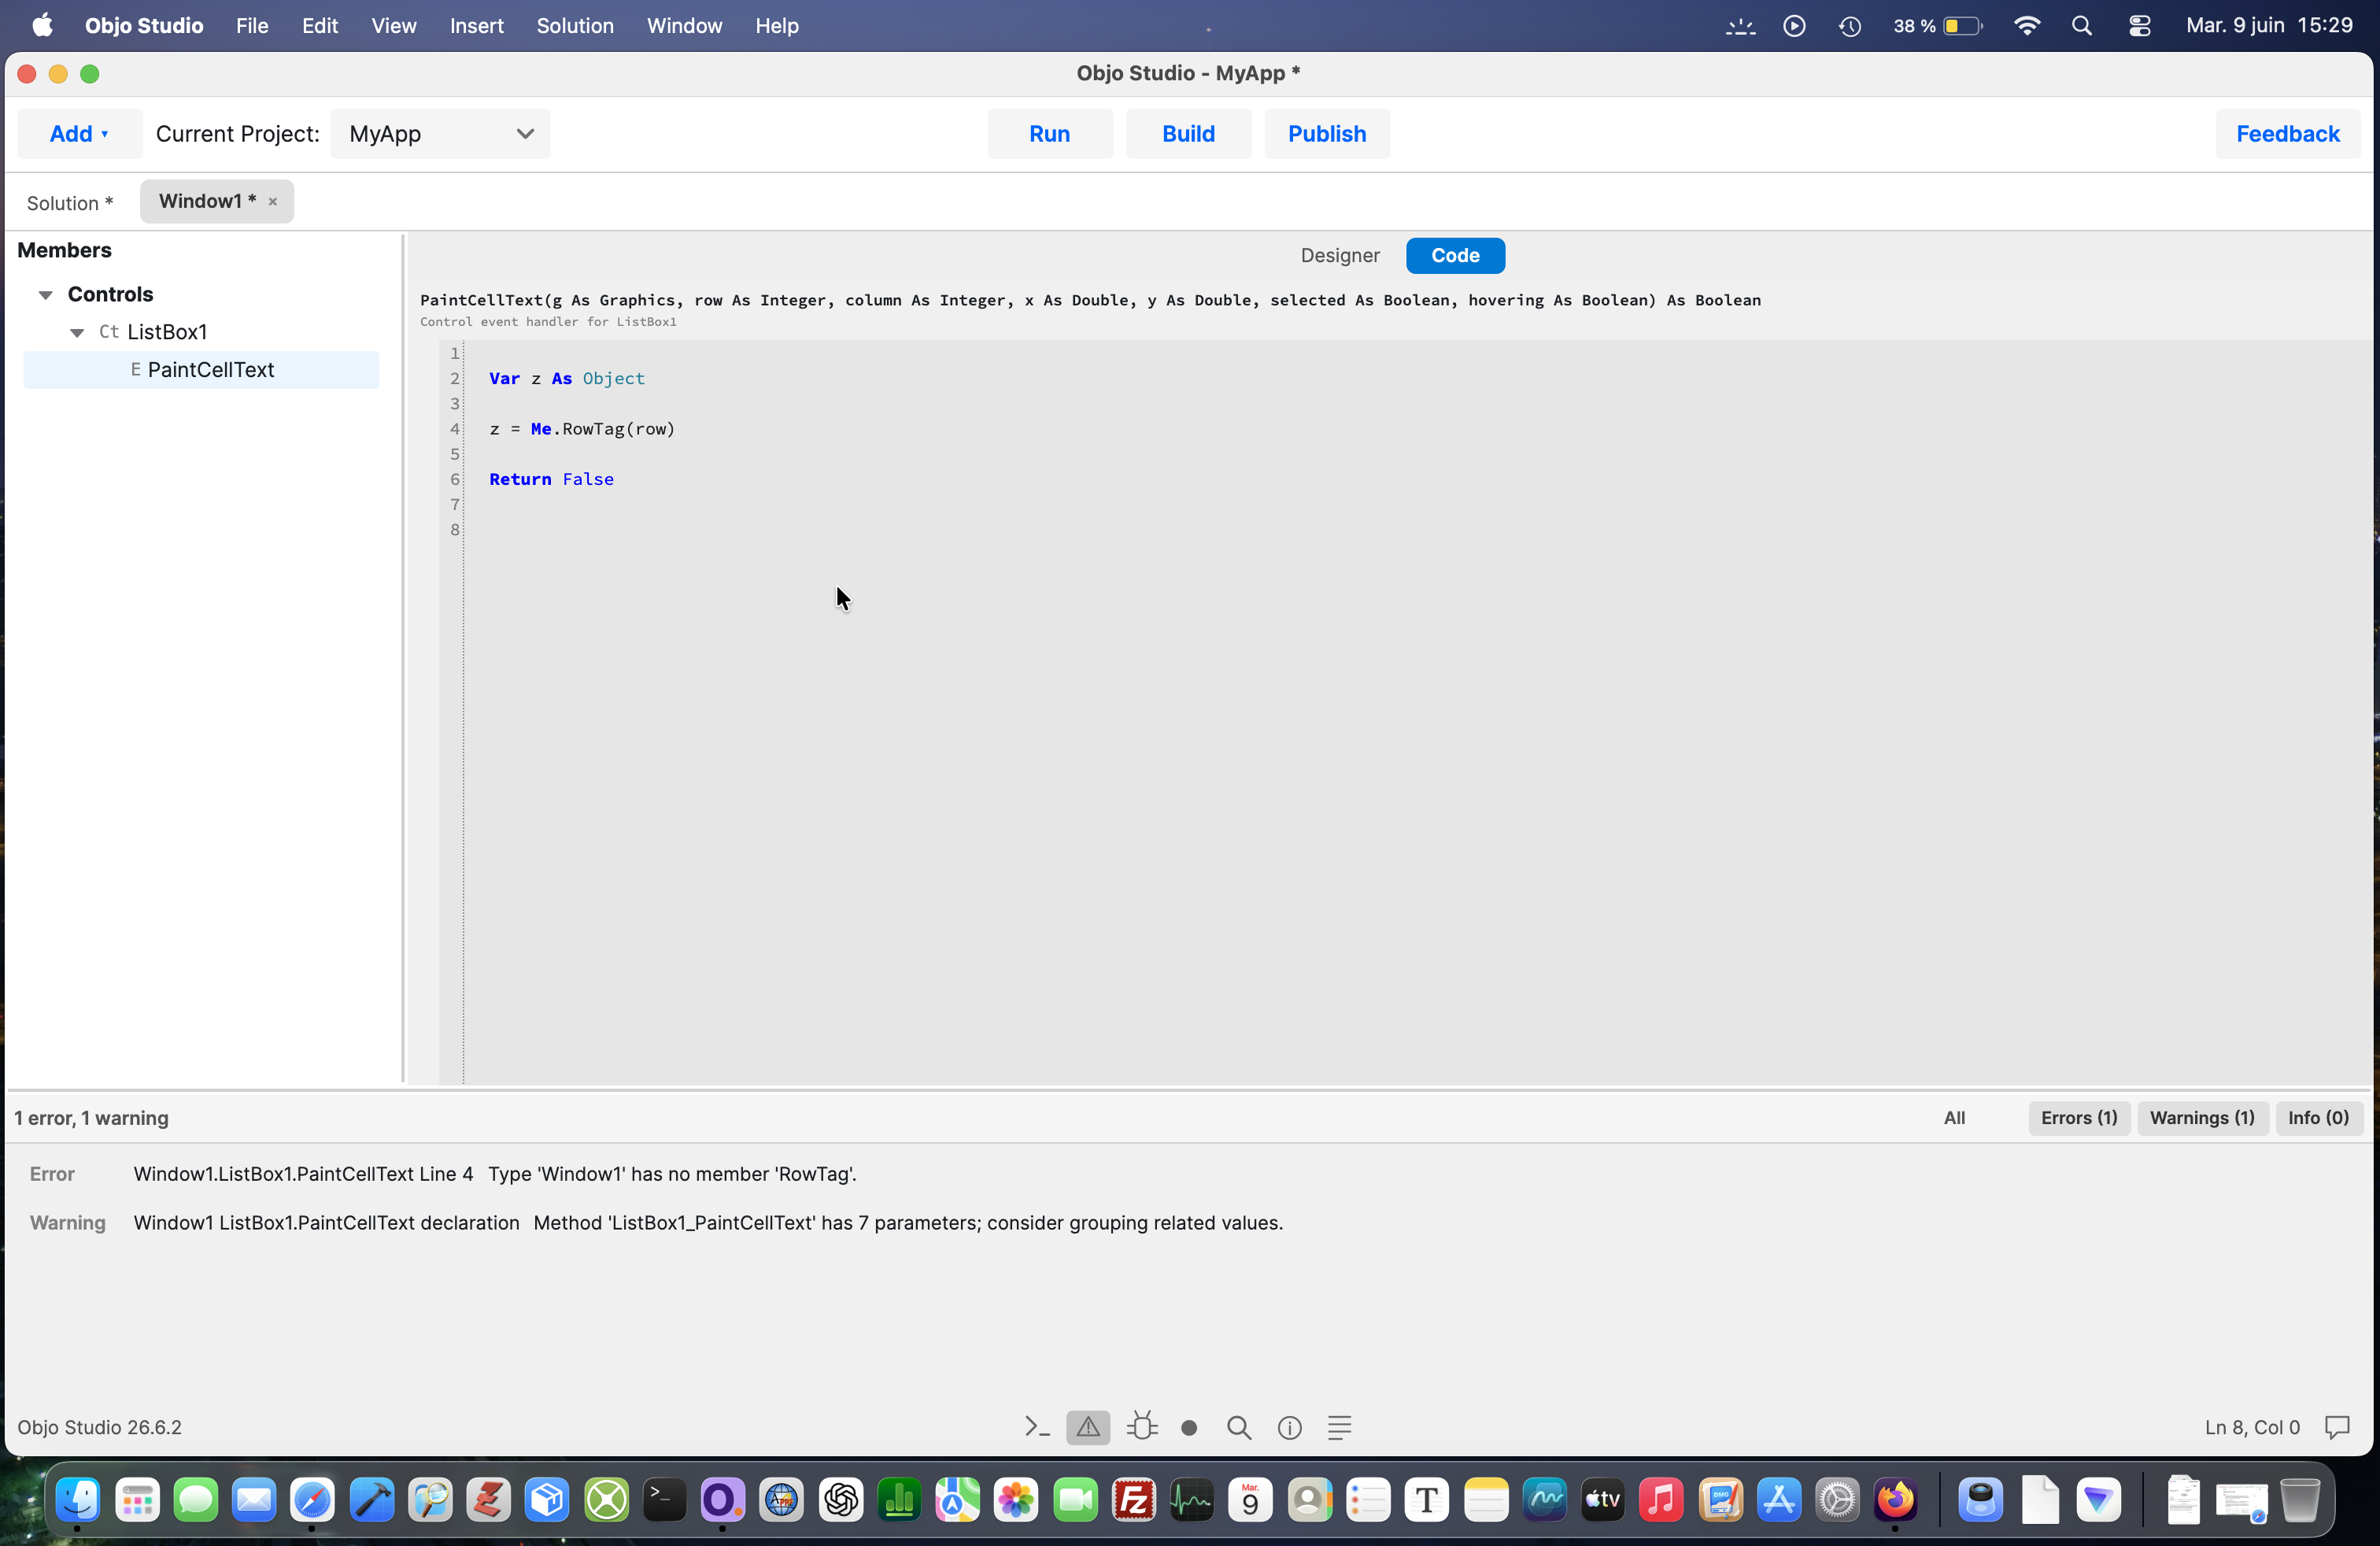The image size is (2380, 1546).
Task: Click the breakpoint dot icon in status bar
Action: tap(1189, 1428)
